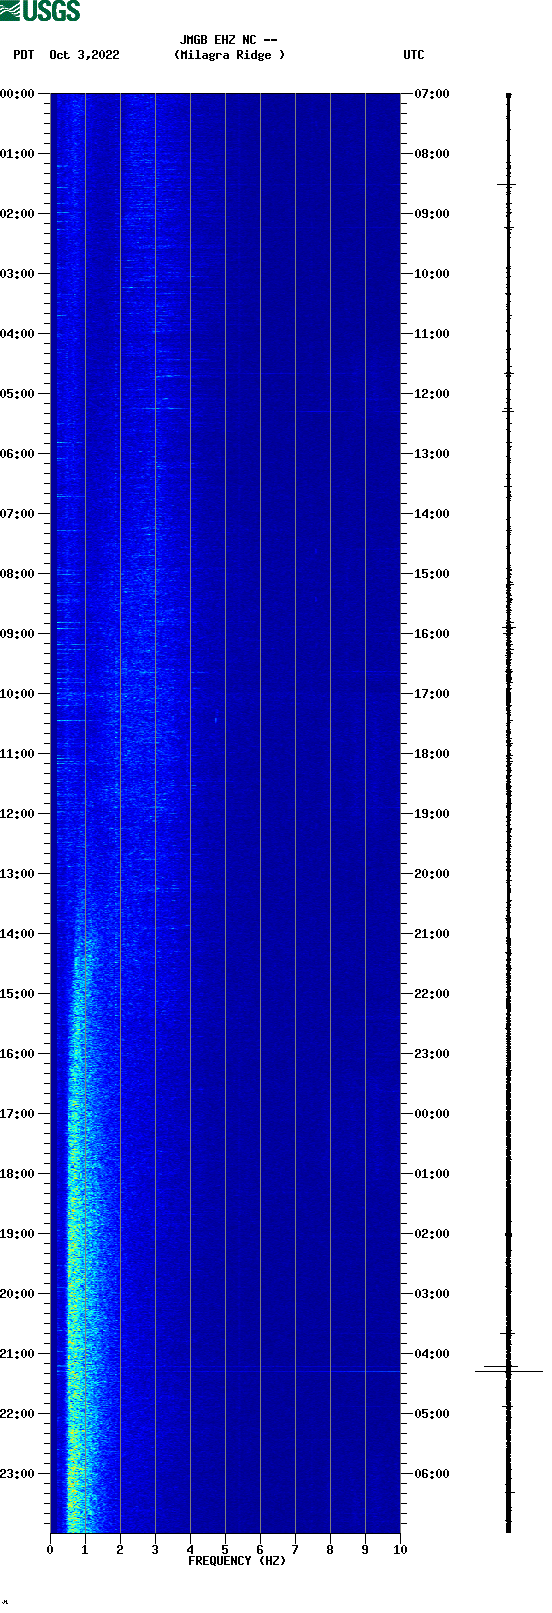The image size is (552, 1613).
Task: Click the Milagra Ridge station name
Action: click(229, 55)
